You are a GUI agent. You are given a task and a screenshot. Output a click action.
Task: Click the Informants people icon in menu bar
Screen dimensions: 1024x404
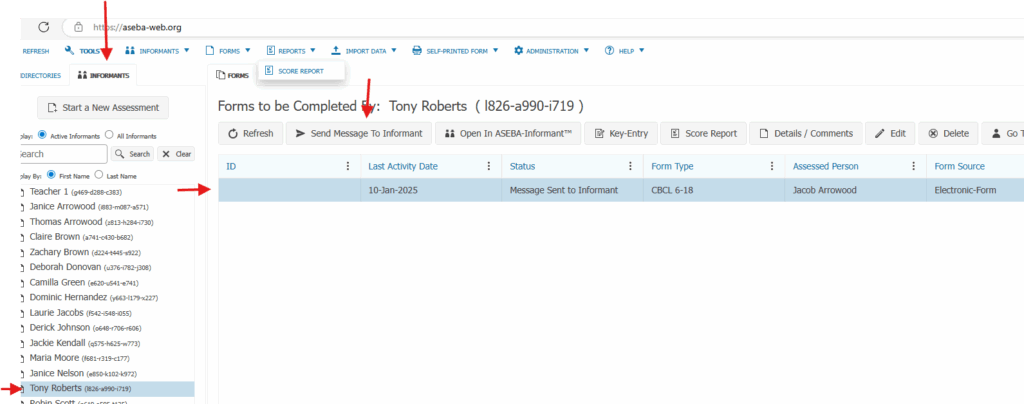pos(129,50)
